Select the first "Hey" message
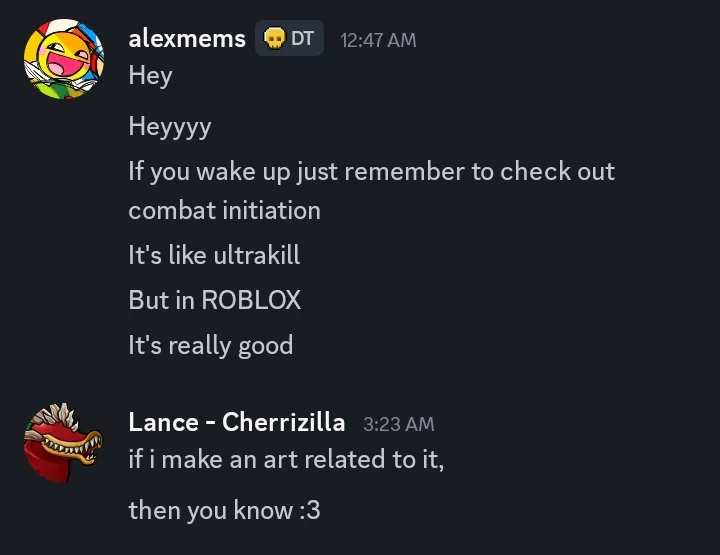 [151, 76]
